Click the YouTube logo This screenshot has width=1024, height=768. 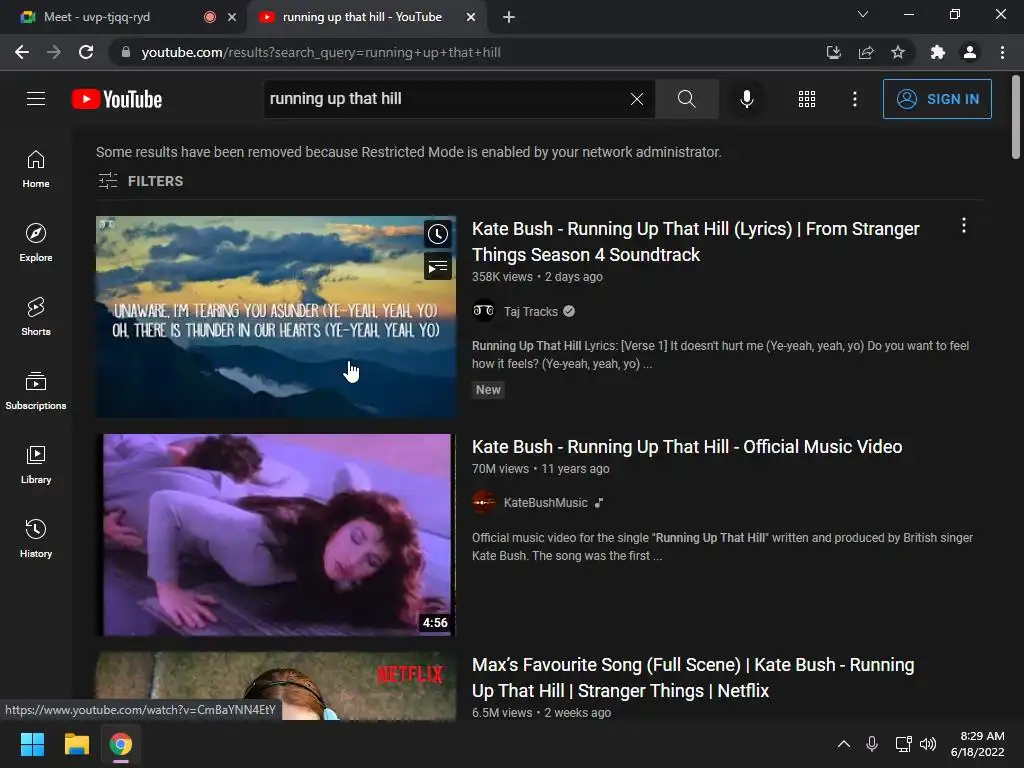coord(117,99)
